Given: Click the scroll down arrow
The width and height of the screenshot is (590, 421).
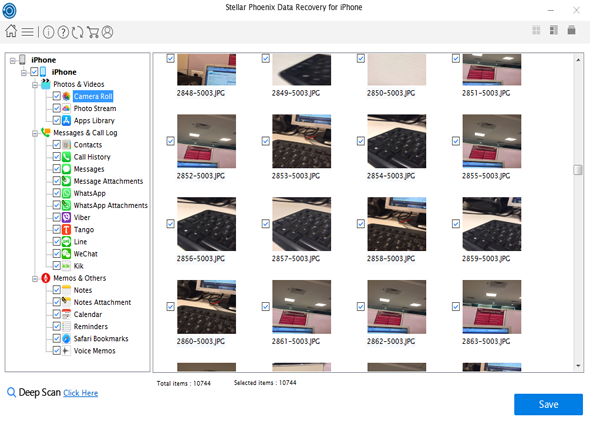Looking at the screenshot, I should click(x=578, y=366).
